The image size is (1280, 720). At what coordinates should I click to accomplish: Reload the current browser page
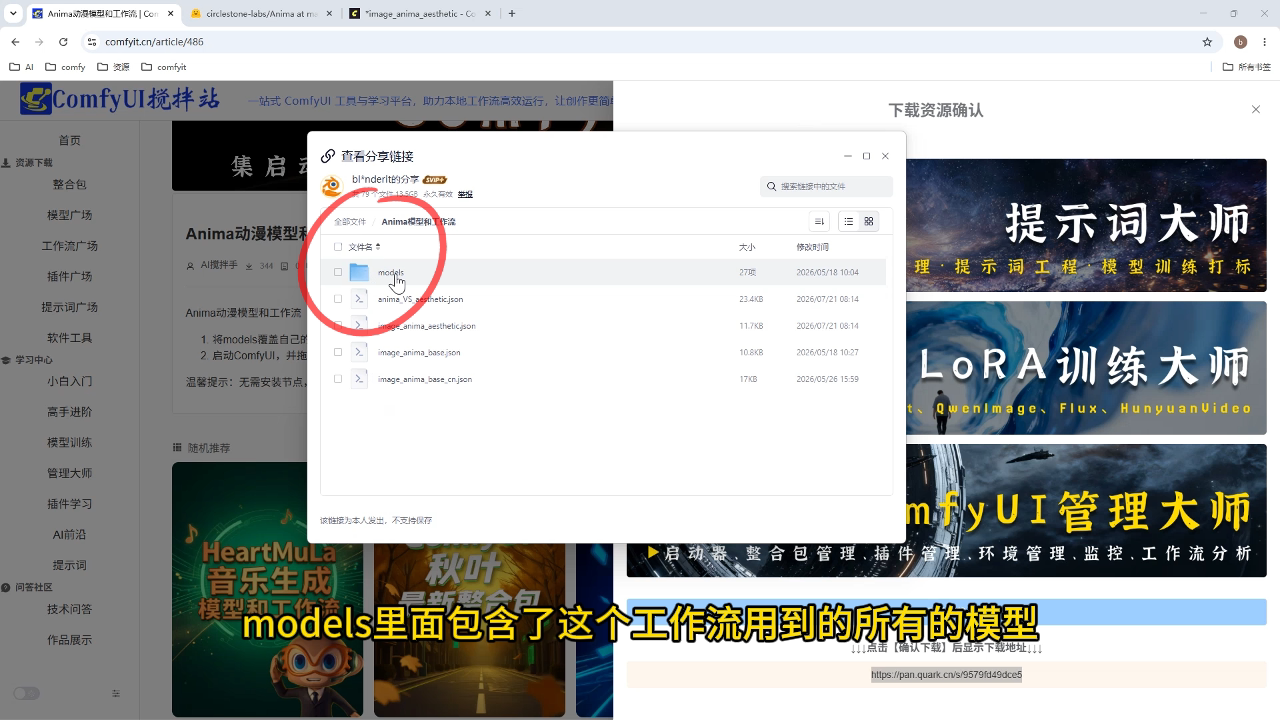point(63,42)
